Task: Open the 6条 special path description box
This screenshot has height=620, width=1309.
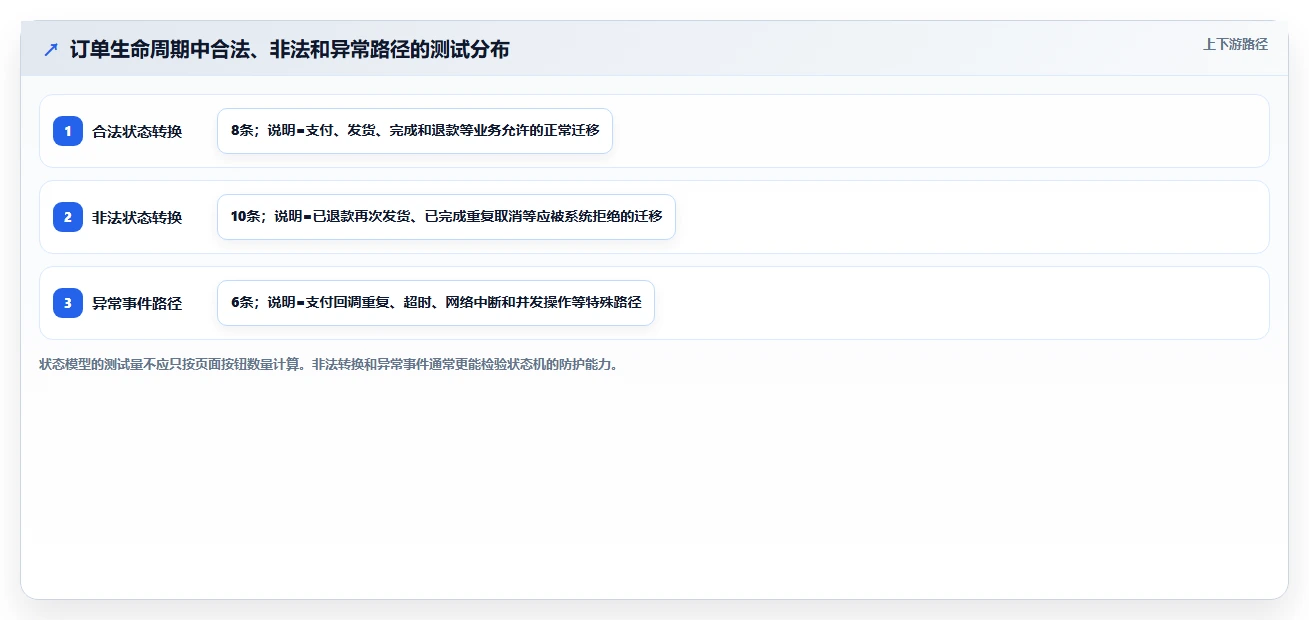Action: click(x=436, y=303)
